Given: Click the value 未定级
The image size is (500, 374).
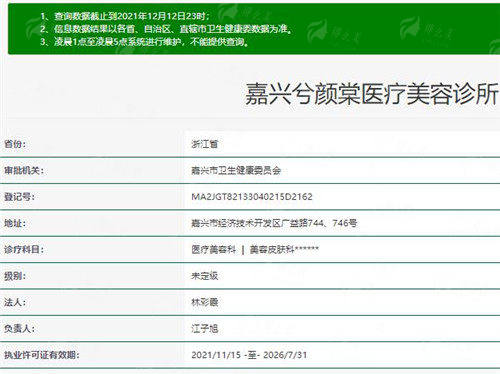Looking at the screenshot, I should [205, 276].
